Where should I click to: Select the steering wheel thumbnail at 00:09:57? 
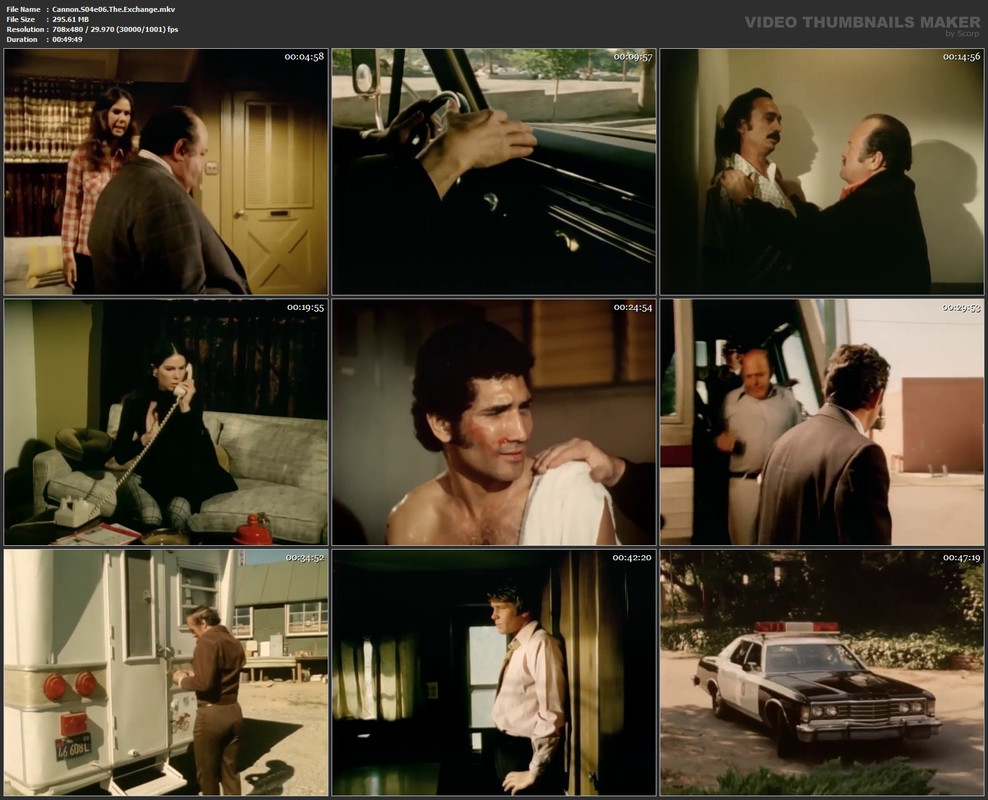494,172
